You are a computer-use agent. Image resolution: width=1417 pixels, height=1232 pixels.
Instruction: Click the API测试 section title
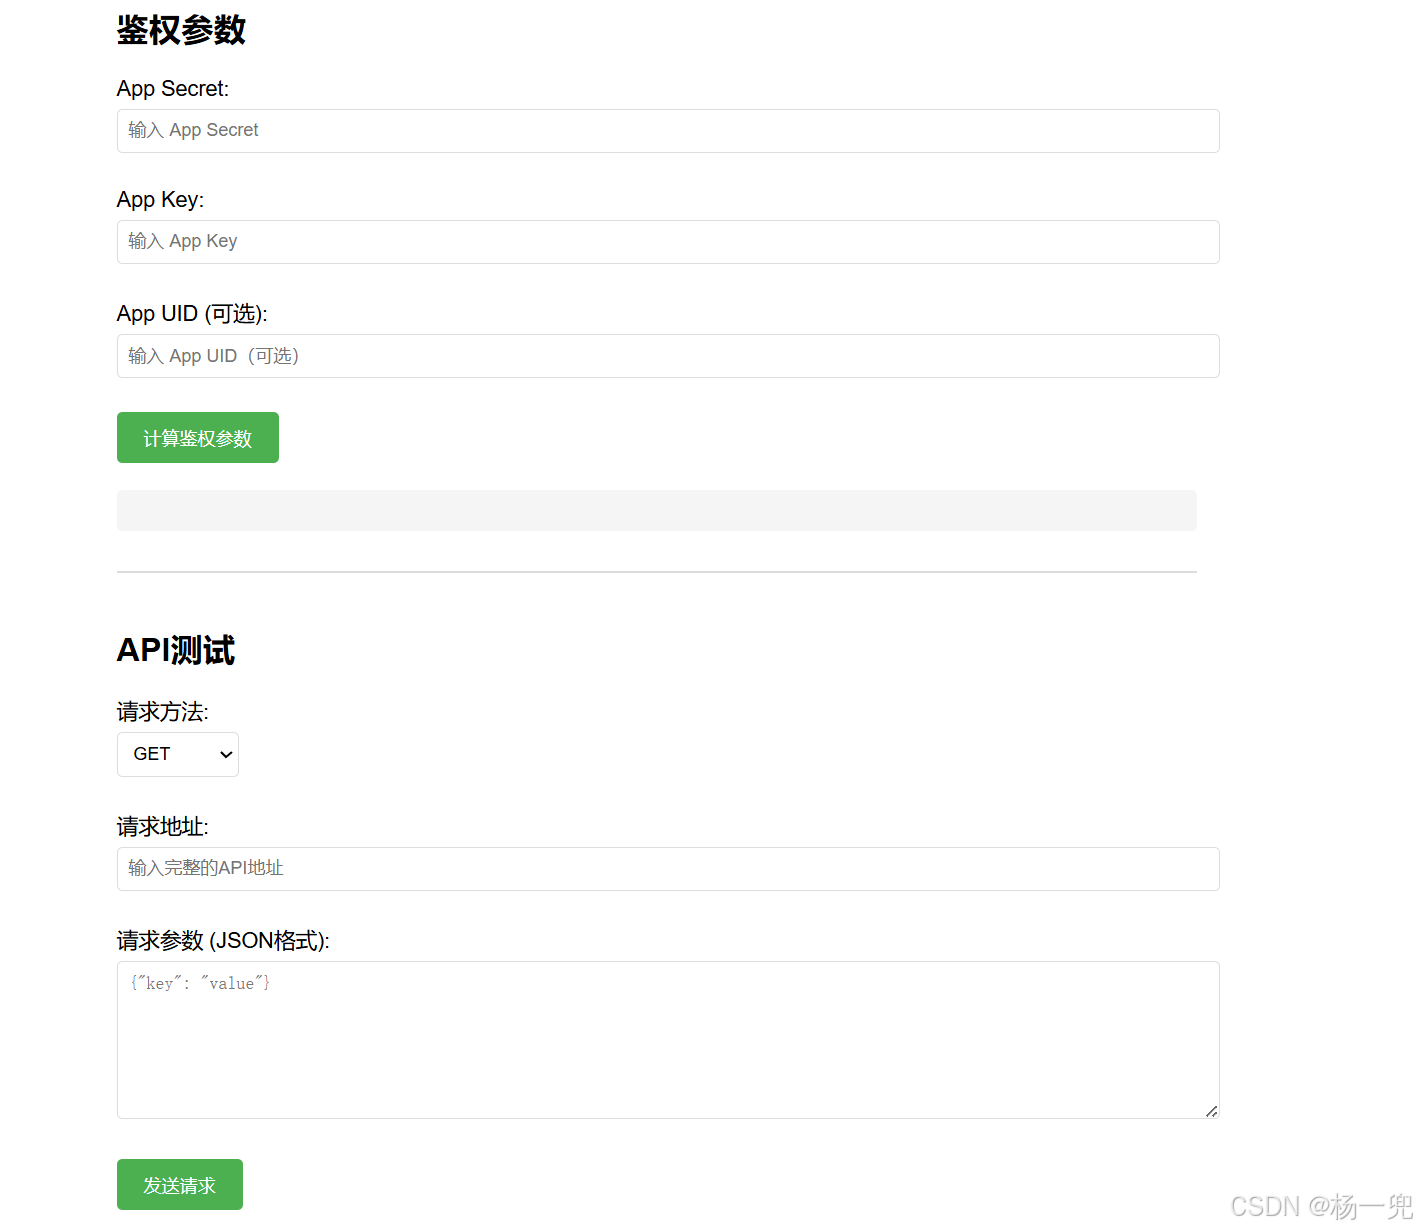(175, 650)
